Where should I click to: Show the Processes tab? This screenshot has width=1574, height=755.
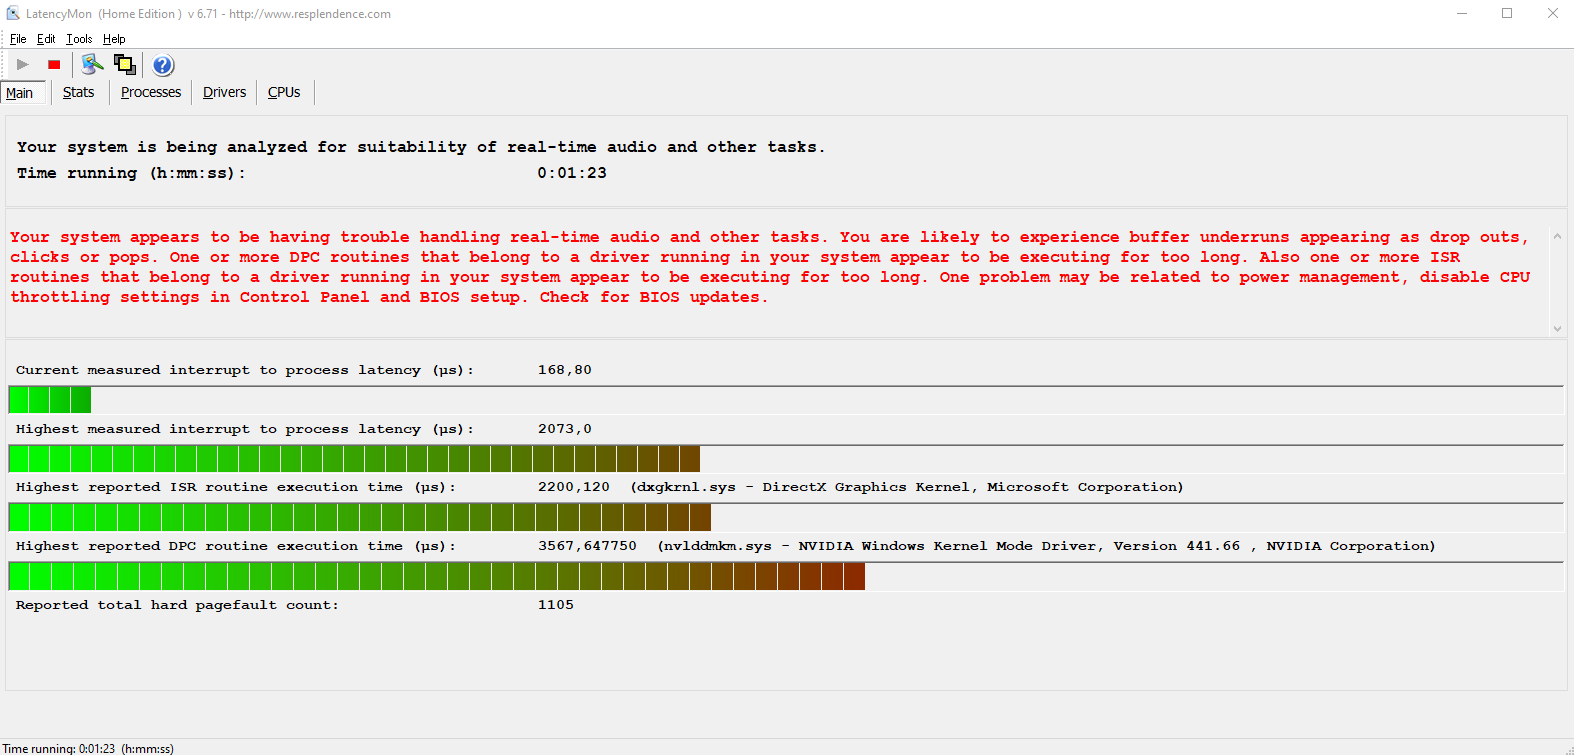(151, 92)
